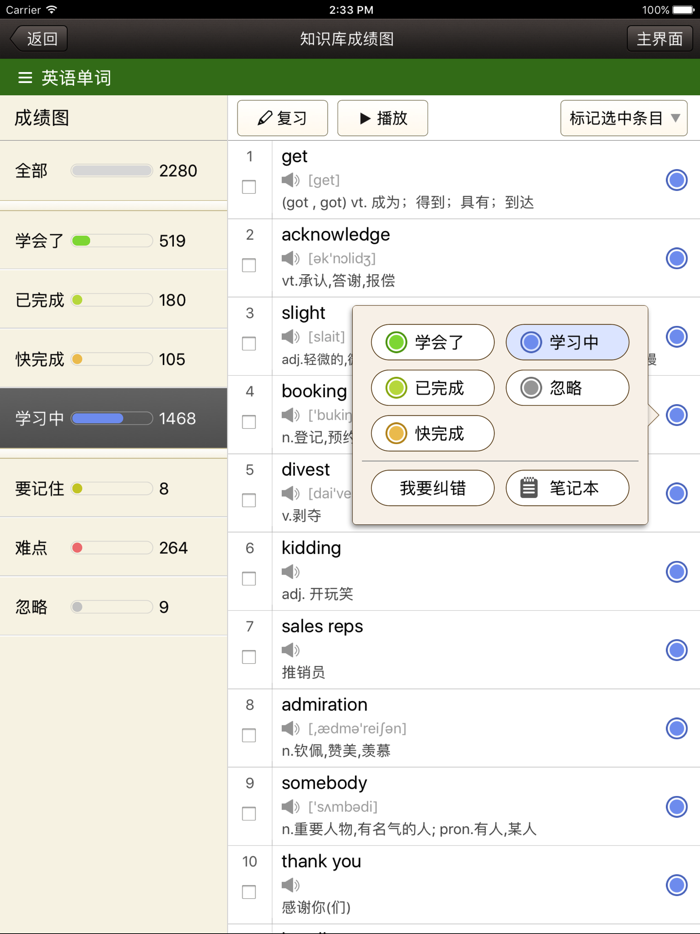
Task: Open the hamburger menu next to 英语单词
Action: coord(25,75)
